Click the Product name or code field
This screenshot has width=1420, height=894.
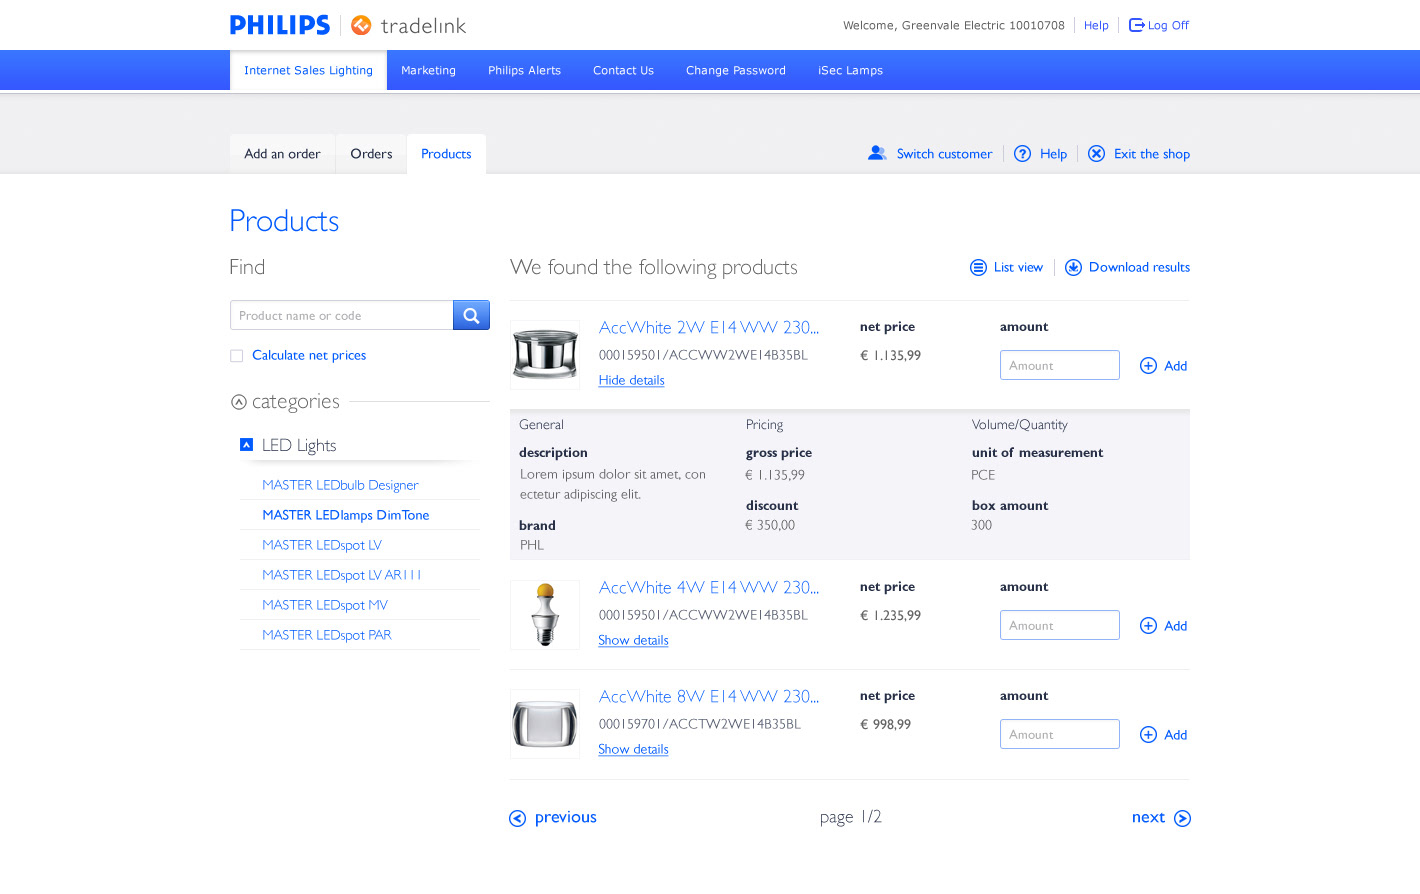341,315
